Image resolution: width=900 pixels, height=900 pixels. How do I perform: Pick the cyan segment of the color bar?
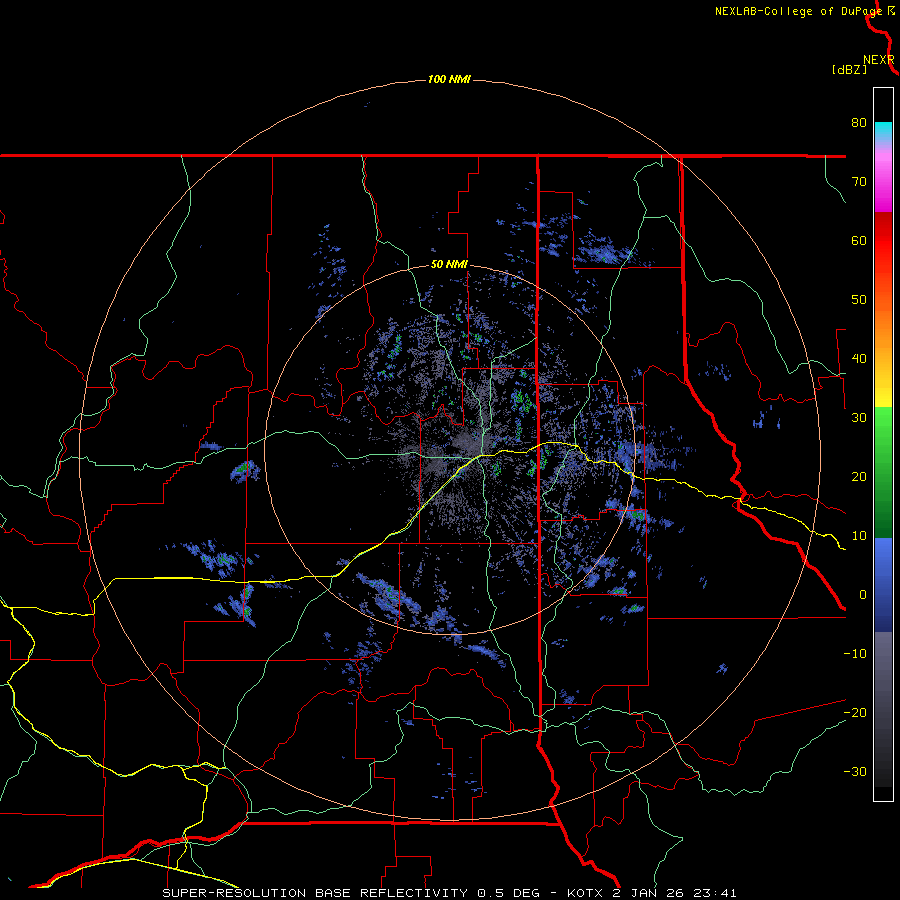tap(883, 129)
